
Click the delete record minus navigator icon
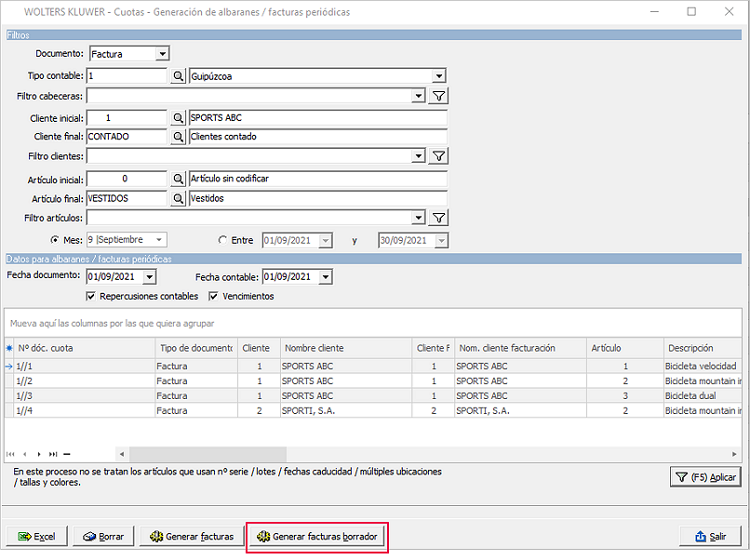pyautogui.click(x=67, y=454)
